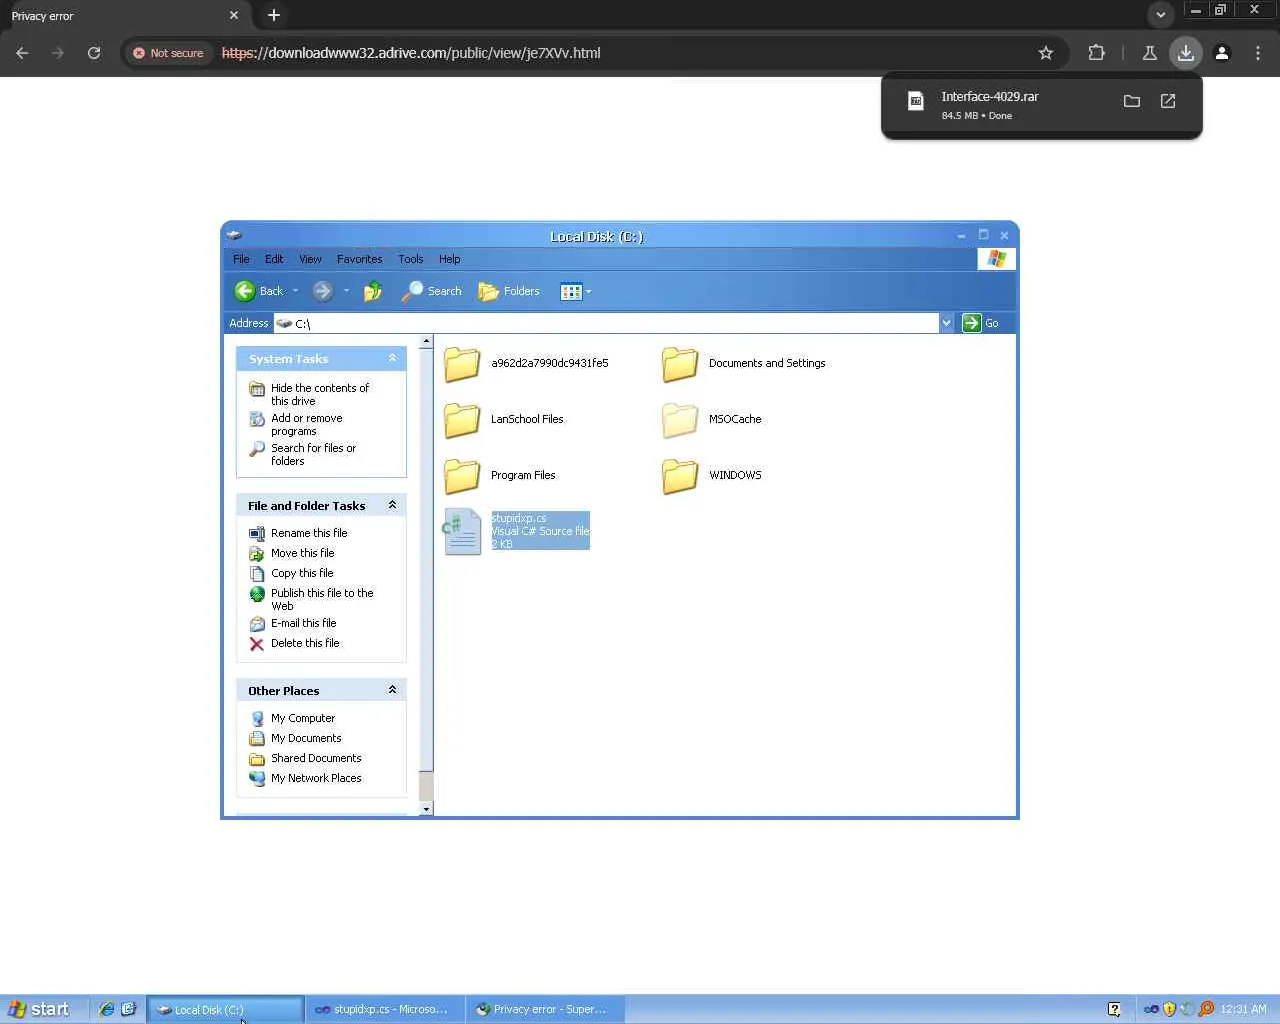The image size is (1280, 1024).
Task: Click the Local Disk (C:) taskbar button
Action: (x=225, y=1009)
